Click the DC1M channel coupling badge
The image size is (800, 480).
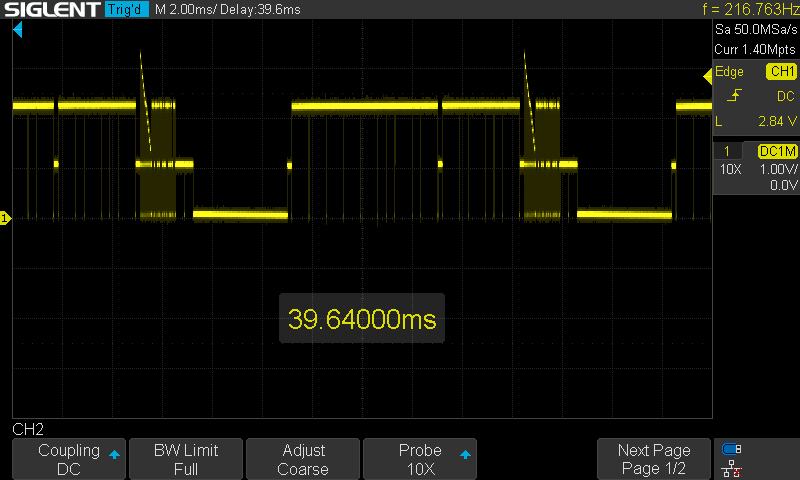click(778, 151)
